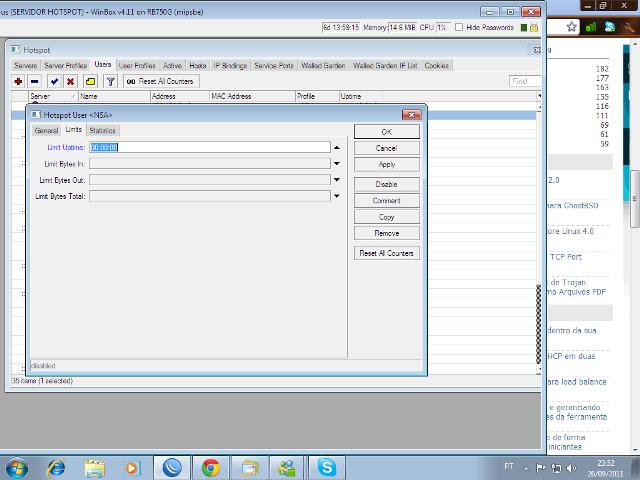
Task: Open the Service Ports tab
Action: [x=274, y=65]
